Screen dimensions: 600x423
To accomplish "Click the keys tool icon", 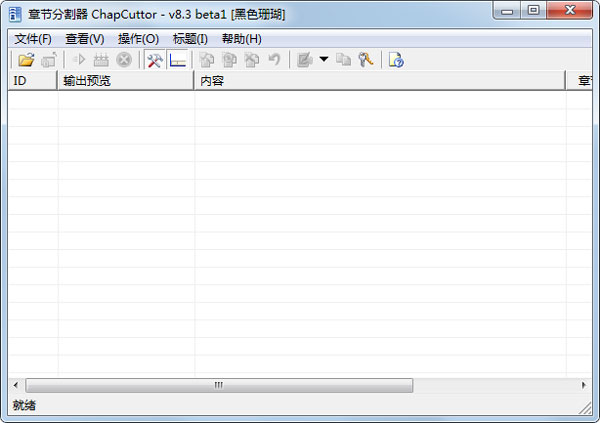I will tap(365, 60).
